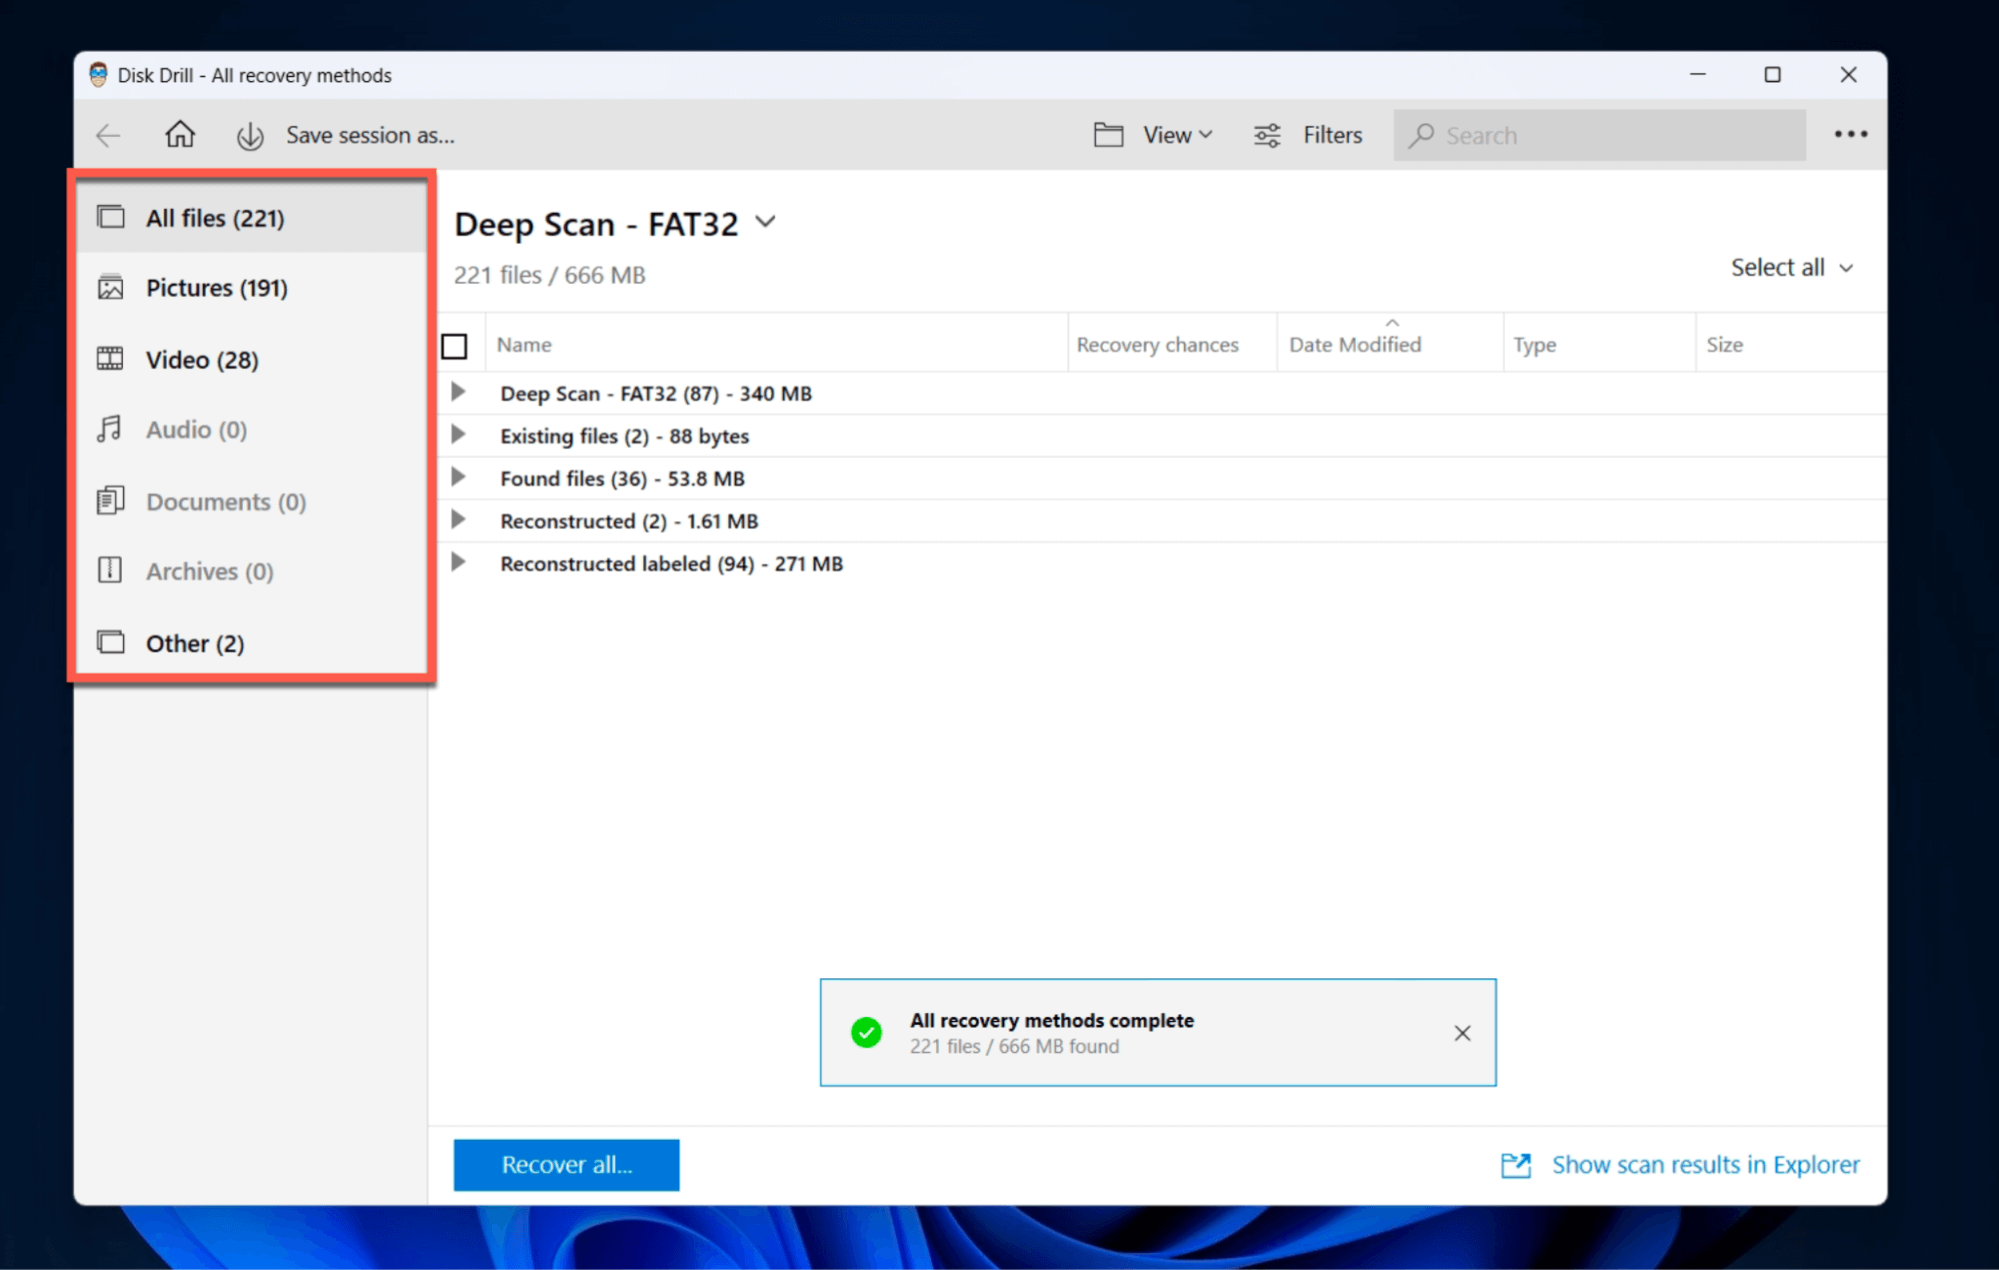Expand Reconstructed labeled (94) group
This screenshot has width=1999, height=1270.
(458, 562)
